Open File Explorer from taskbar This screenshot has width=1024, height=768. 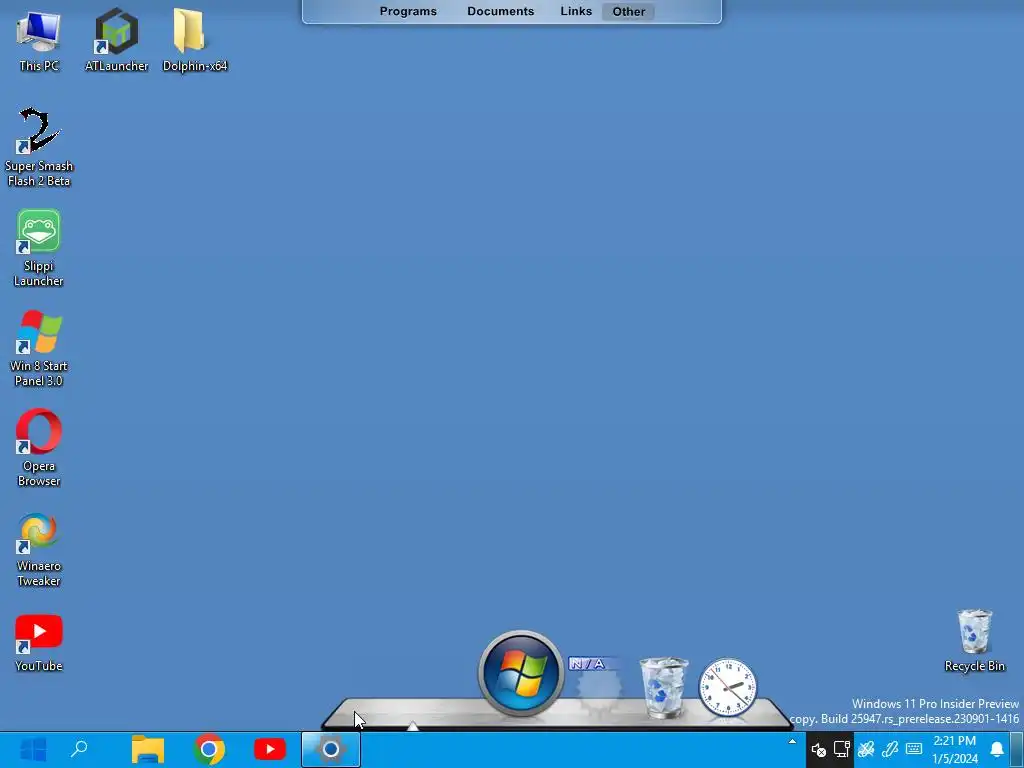pyautogui.click(x=148, y=749)
